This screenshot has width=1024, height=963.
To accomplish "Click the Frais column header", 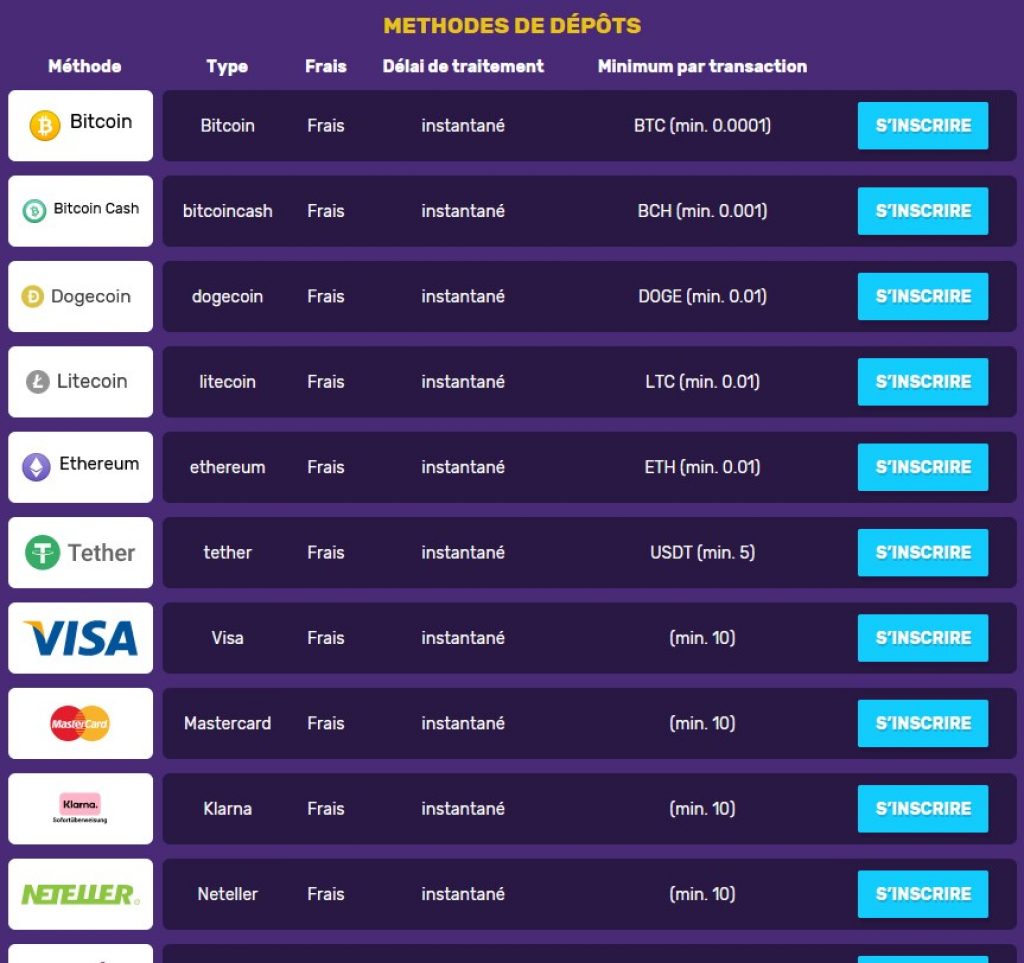I will coord(325,67).
